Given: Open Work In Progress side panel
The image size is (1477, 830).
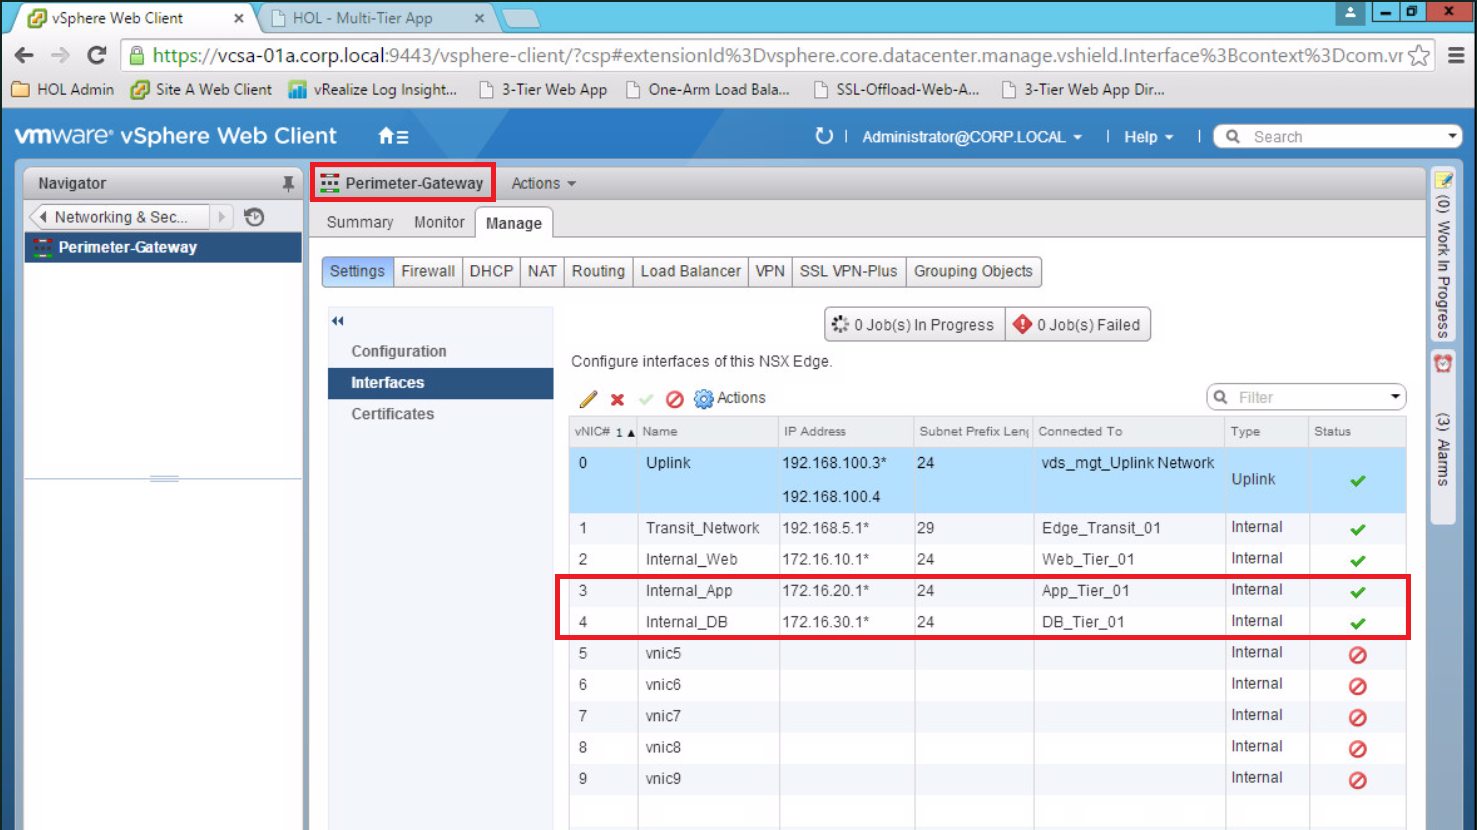Looking at the screenshot, I should pyautogui.click(x=1443, y=255).
